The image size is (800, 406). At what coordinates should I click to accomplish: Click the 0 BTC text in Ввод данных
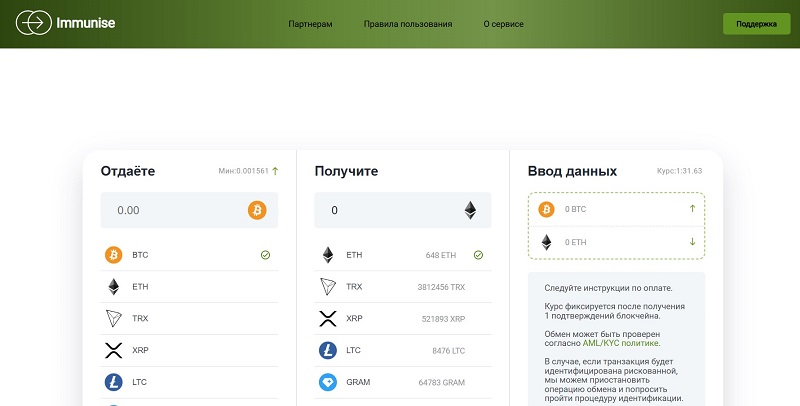point(576,209)
